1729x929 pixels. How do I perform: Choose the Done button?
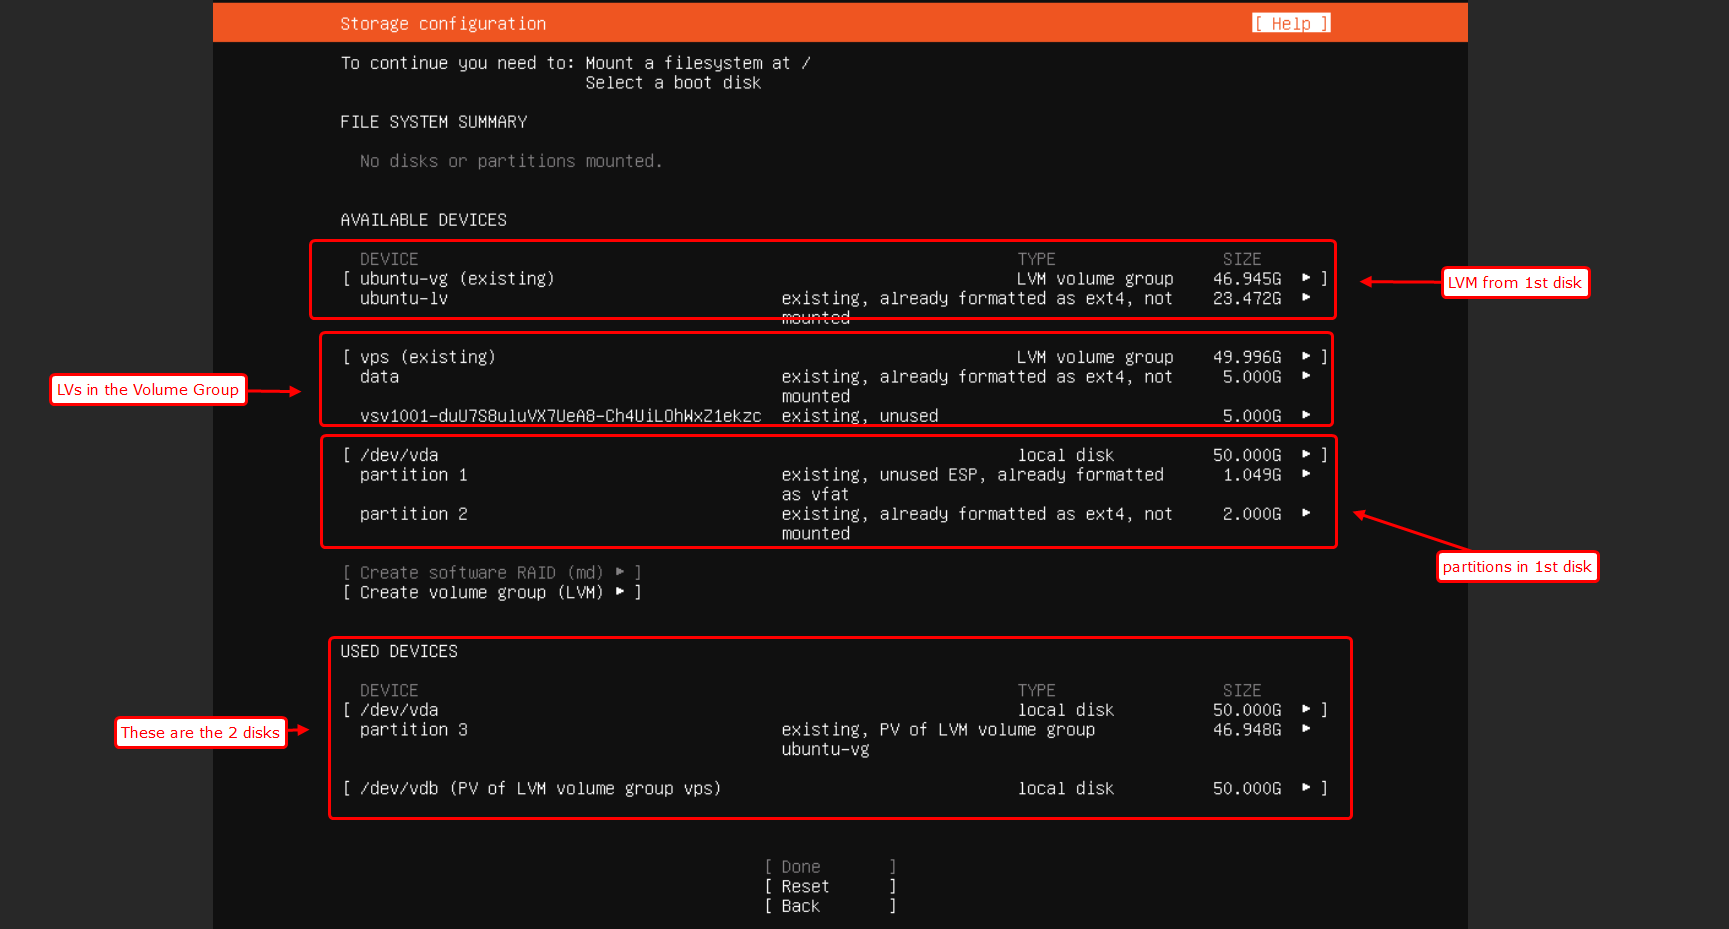[x=830, y=867]
